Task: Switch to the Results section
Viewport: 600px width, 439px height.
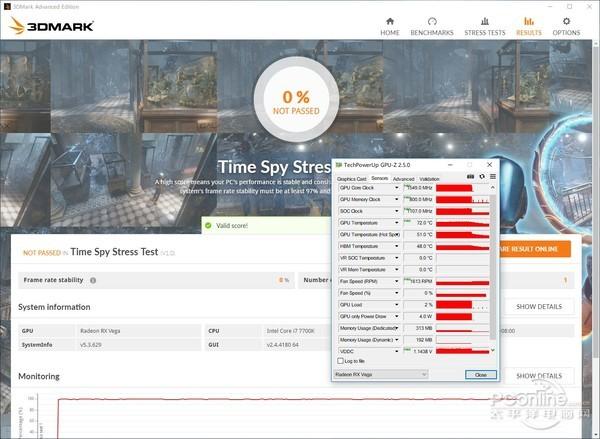Action: [x=529, y=26]
